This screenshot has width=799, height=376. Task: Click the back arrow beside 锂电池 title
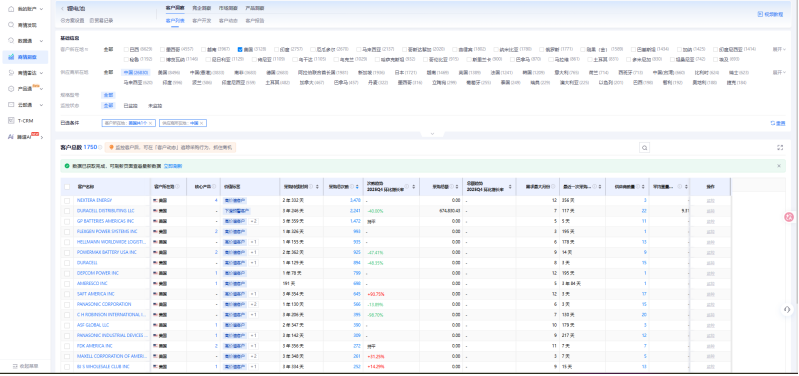[62, 9]
